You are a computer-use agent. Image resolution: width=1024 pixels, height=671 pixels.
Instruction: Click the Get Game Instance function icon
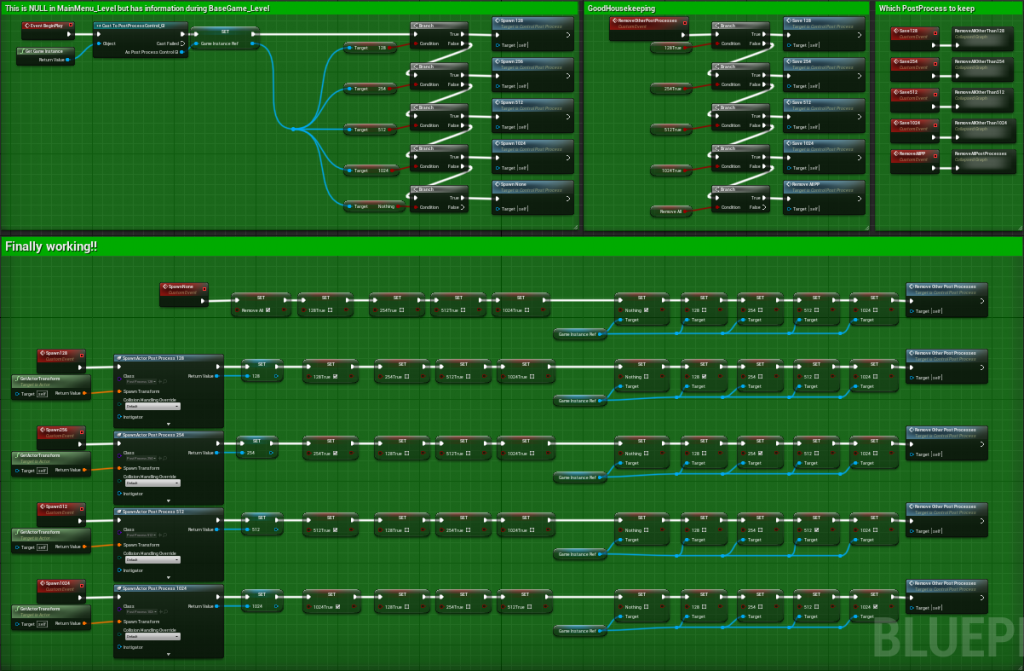tap(22, 51)
